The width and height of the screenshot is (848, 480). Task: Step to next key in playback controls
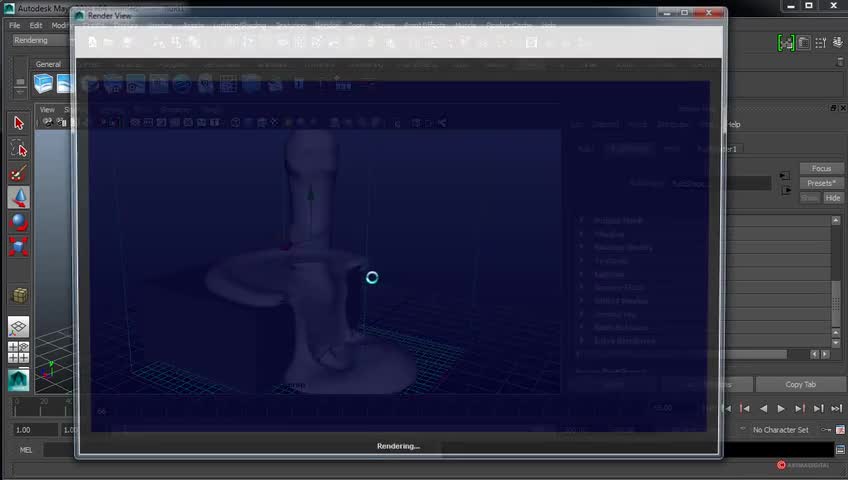[800, 409]
